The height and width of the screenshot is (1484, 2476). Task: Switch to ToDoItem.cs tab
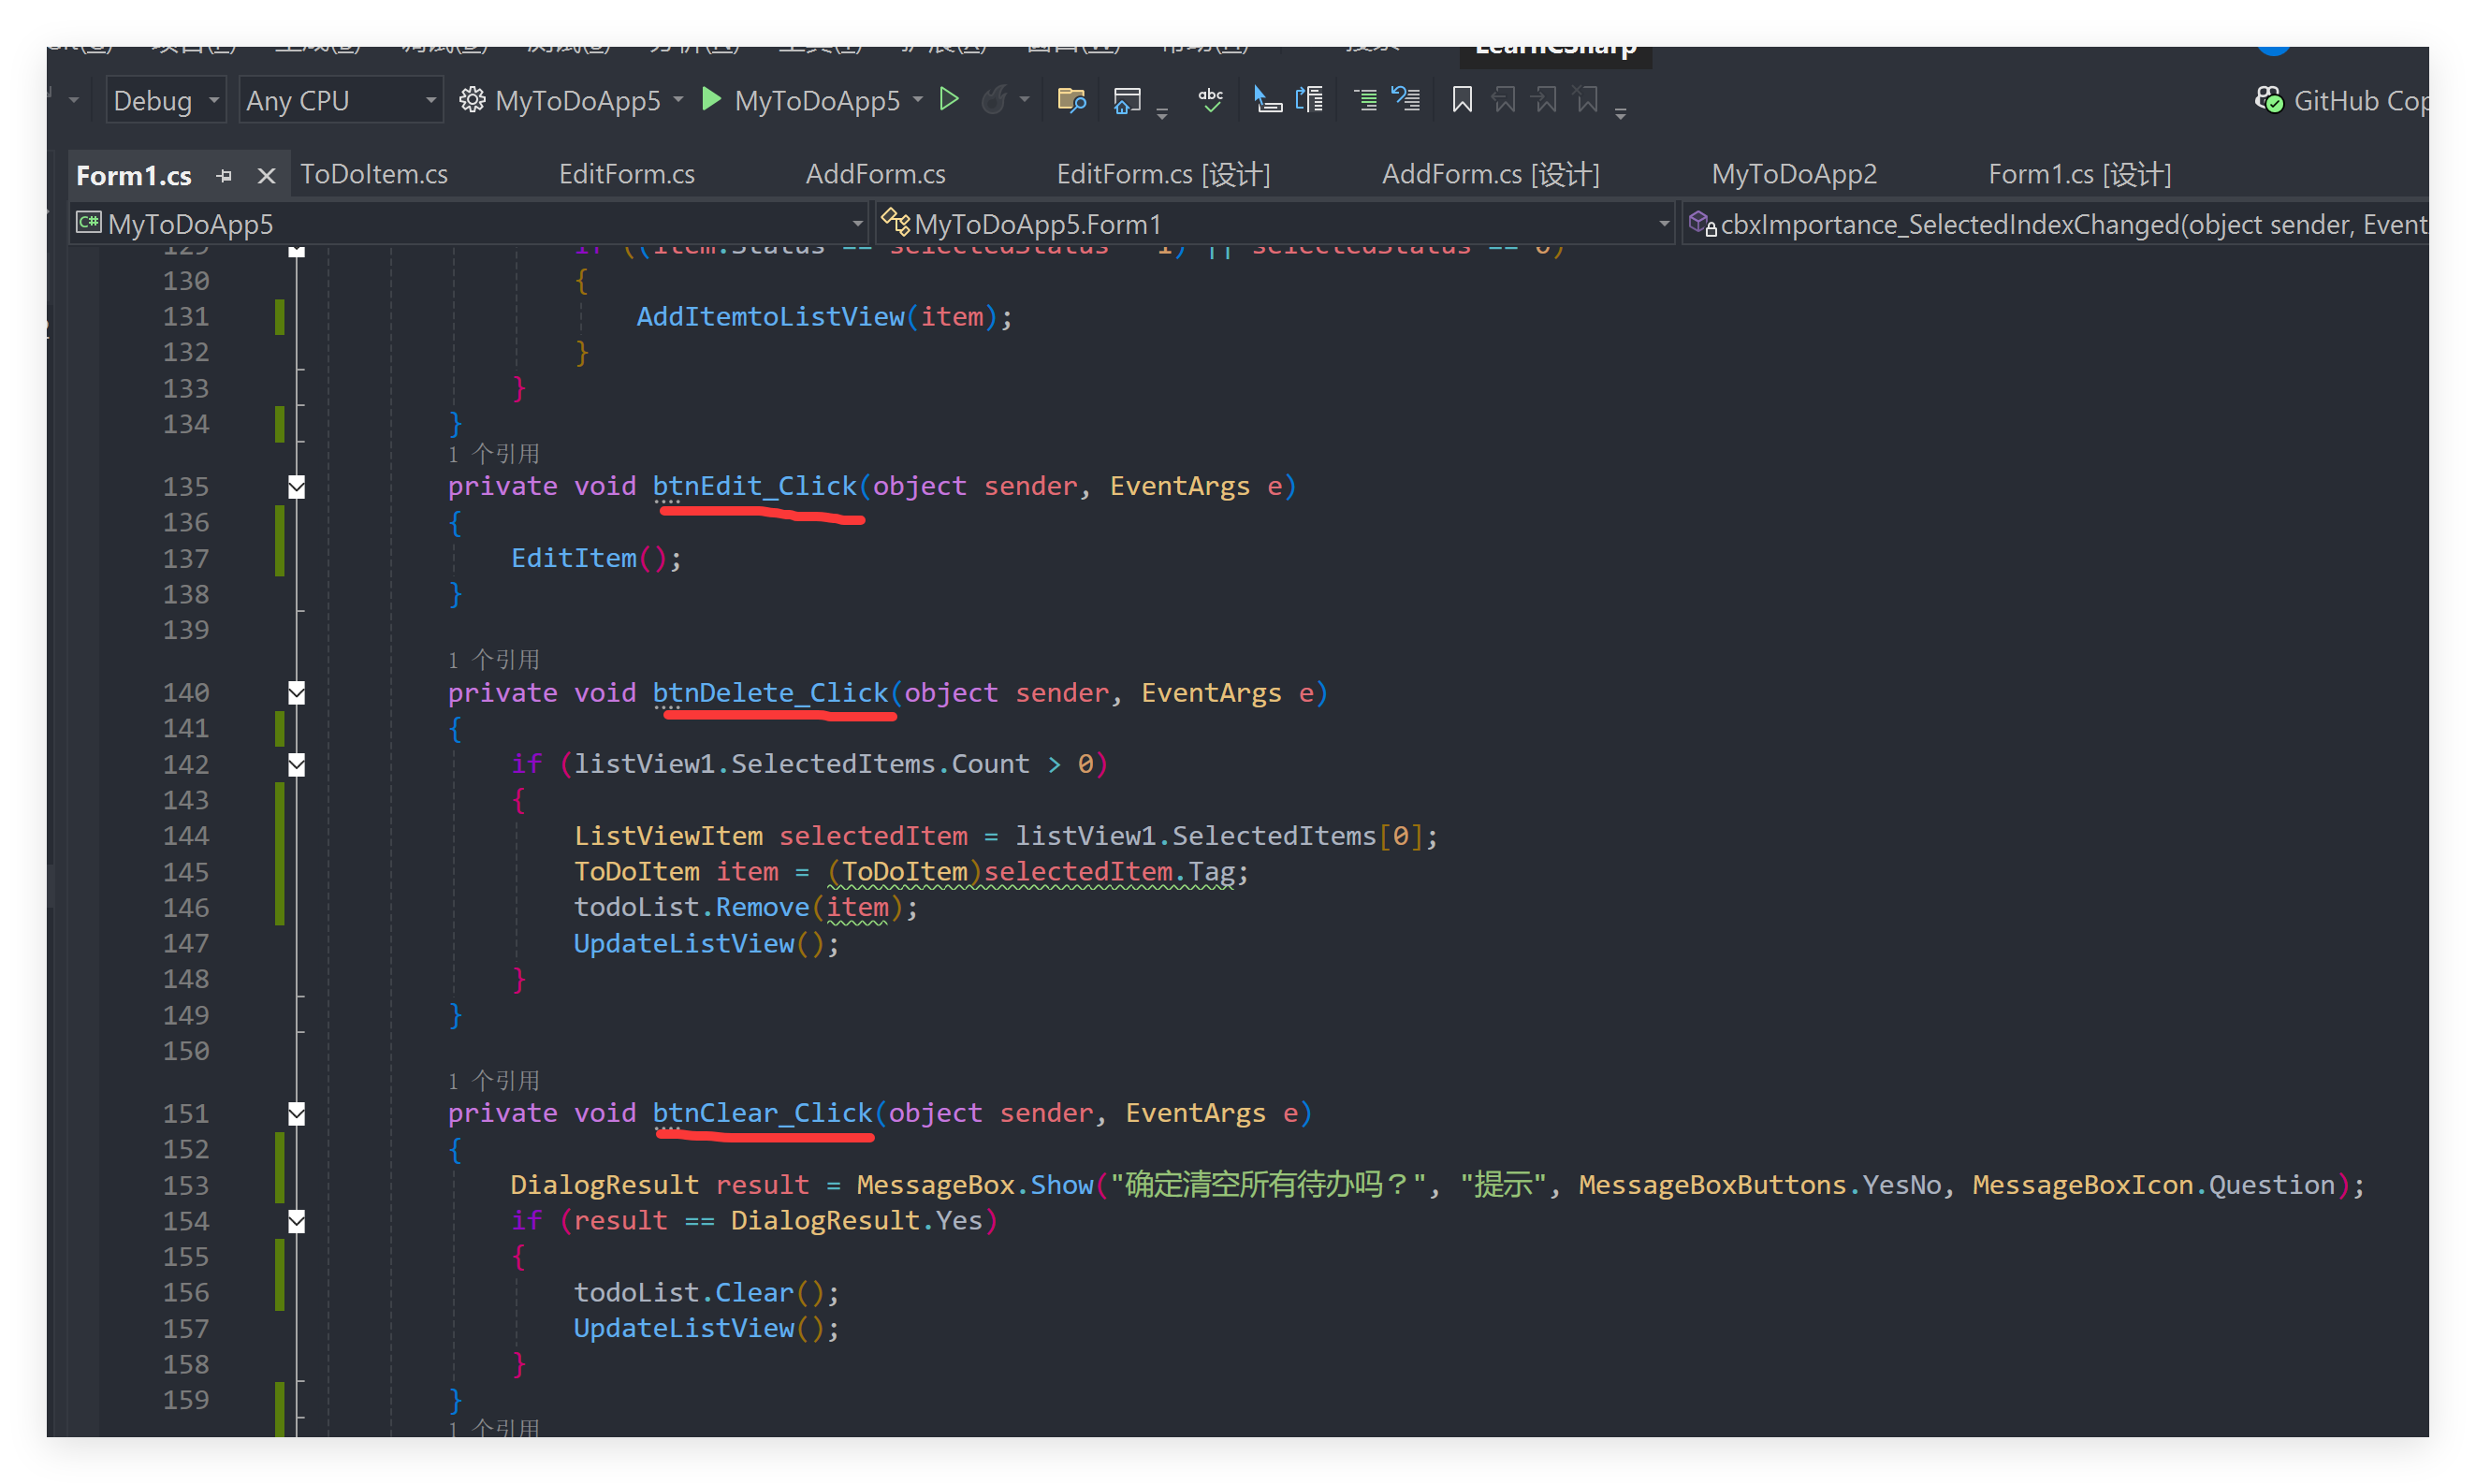click(374, 175)
